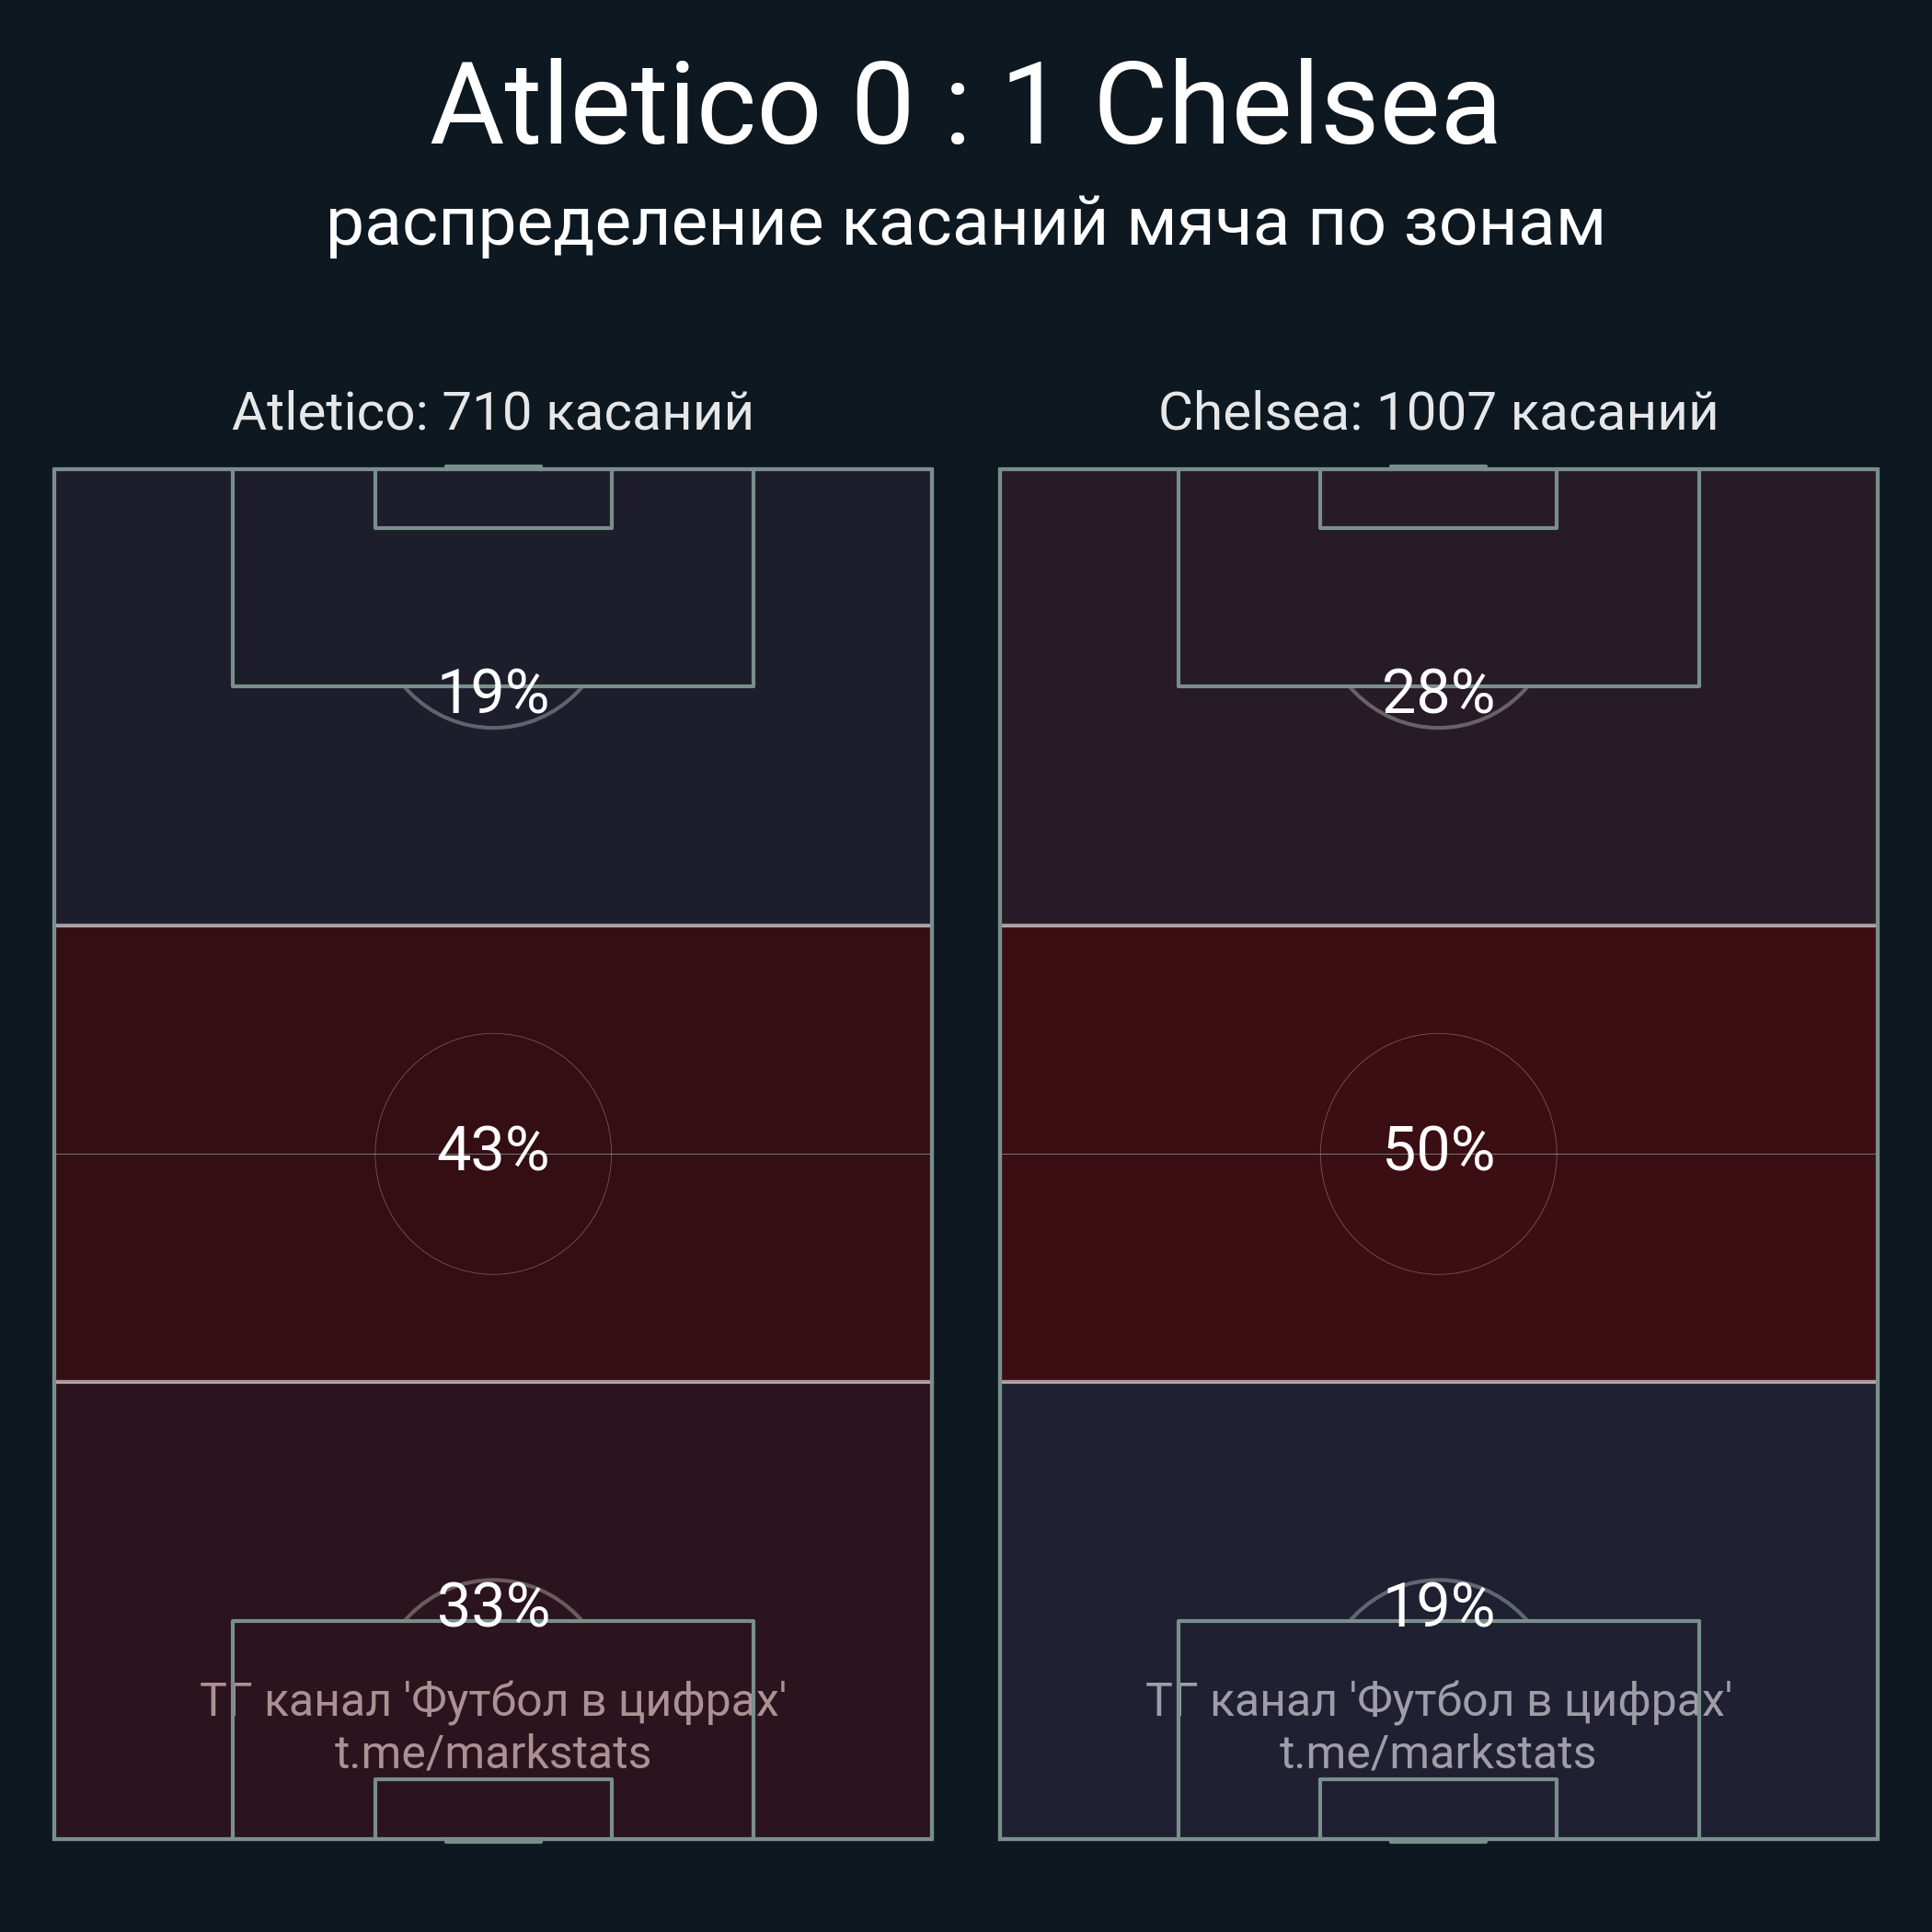Click the 'Atletico 0 : 1 Chelsea' title
1932x1932 pixels.
(965, 105)
